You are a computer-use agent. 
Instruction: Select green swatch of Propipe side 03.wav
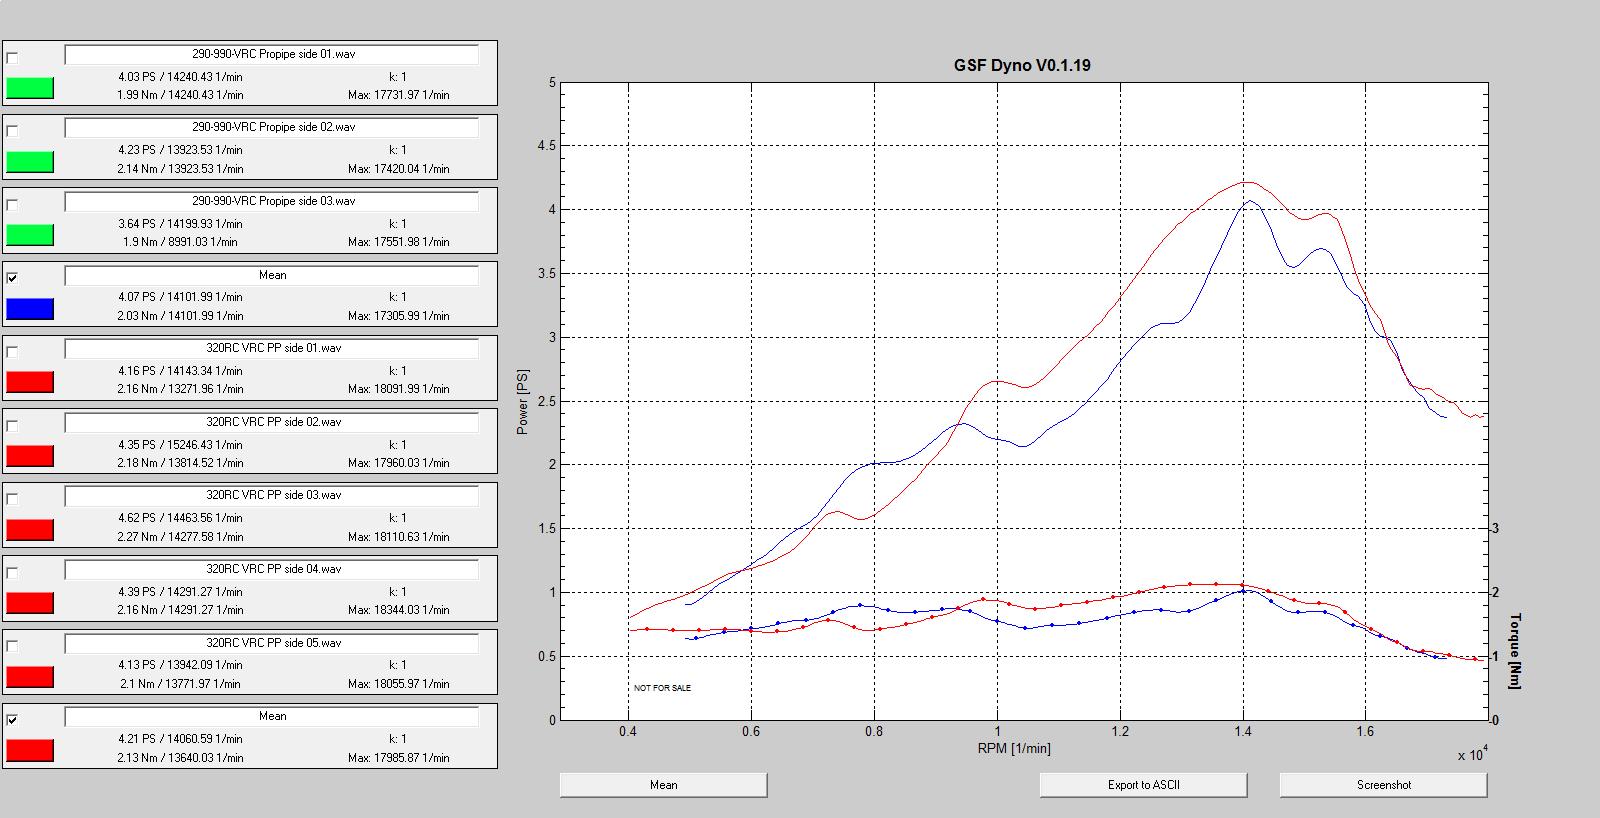coord(30,235)
